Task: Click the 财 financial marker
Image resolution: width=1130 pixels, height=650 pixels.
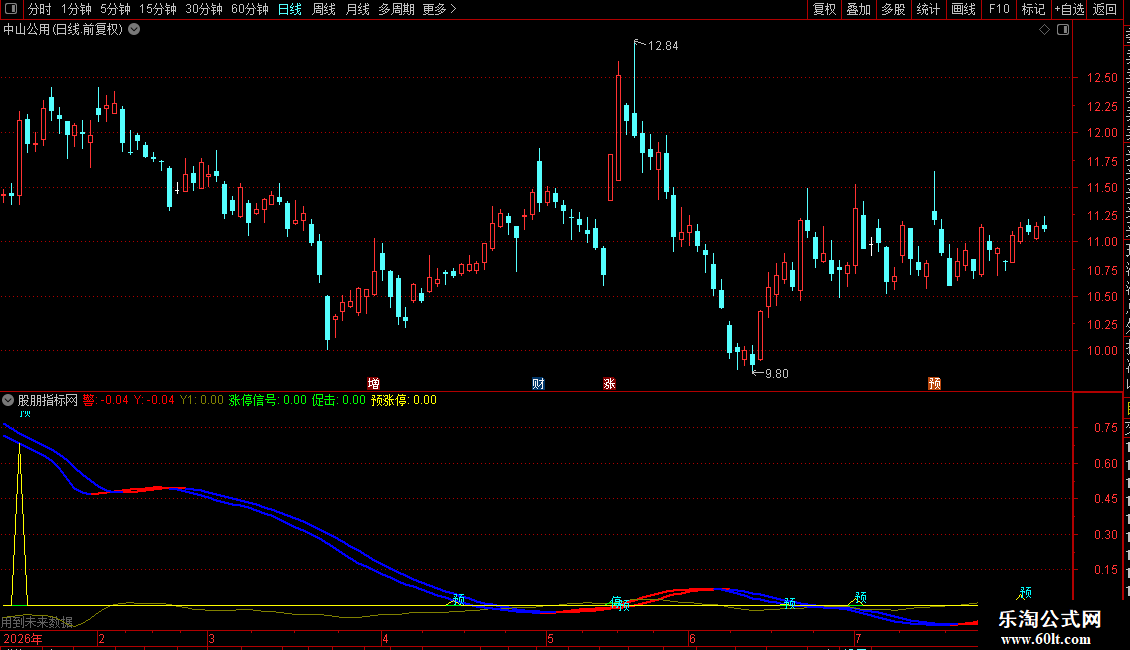Action: coord(538,383)
